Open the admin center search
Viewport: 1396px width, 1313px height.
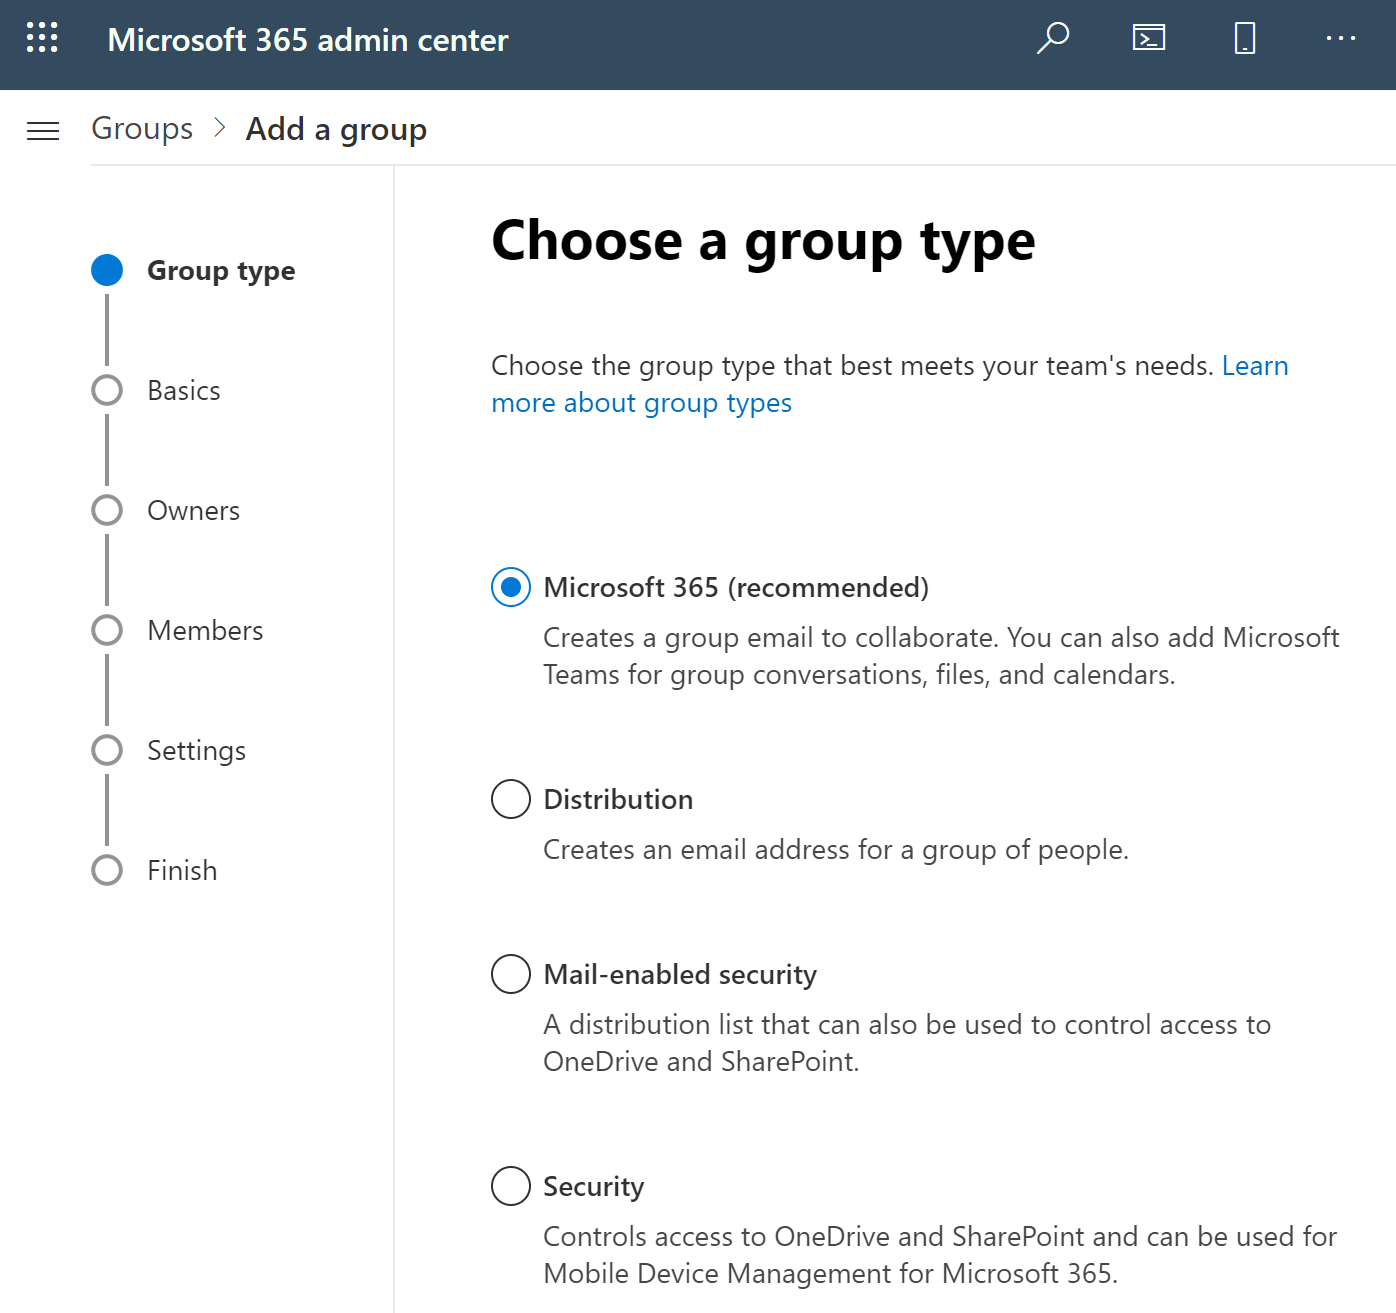(x=1051, y=39)
